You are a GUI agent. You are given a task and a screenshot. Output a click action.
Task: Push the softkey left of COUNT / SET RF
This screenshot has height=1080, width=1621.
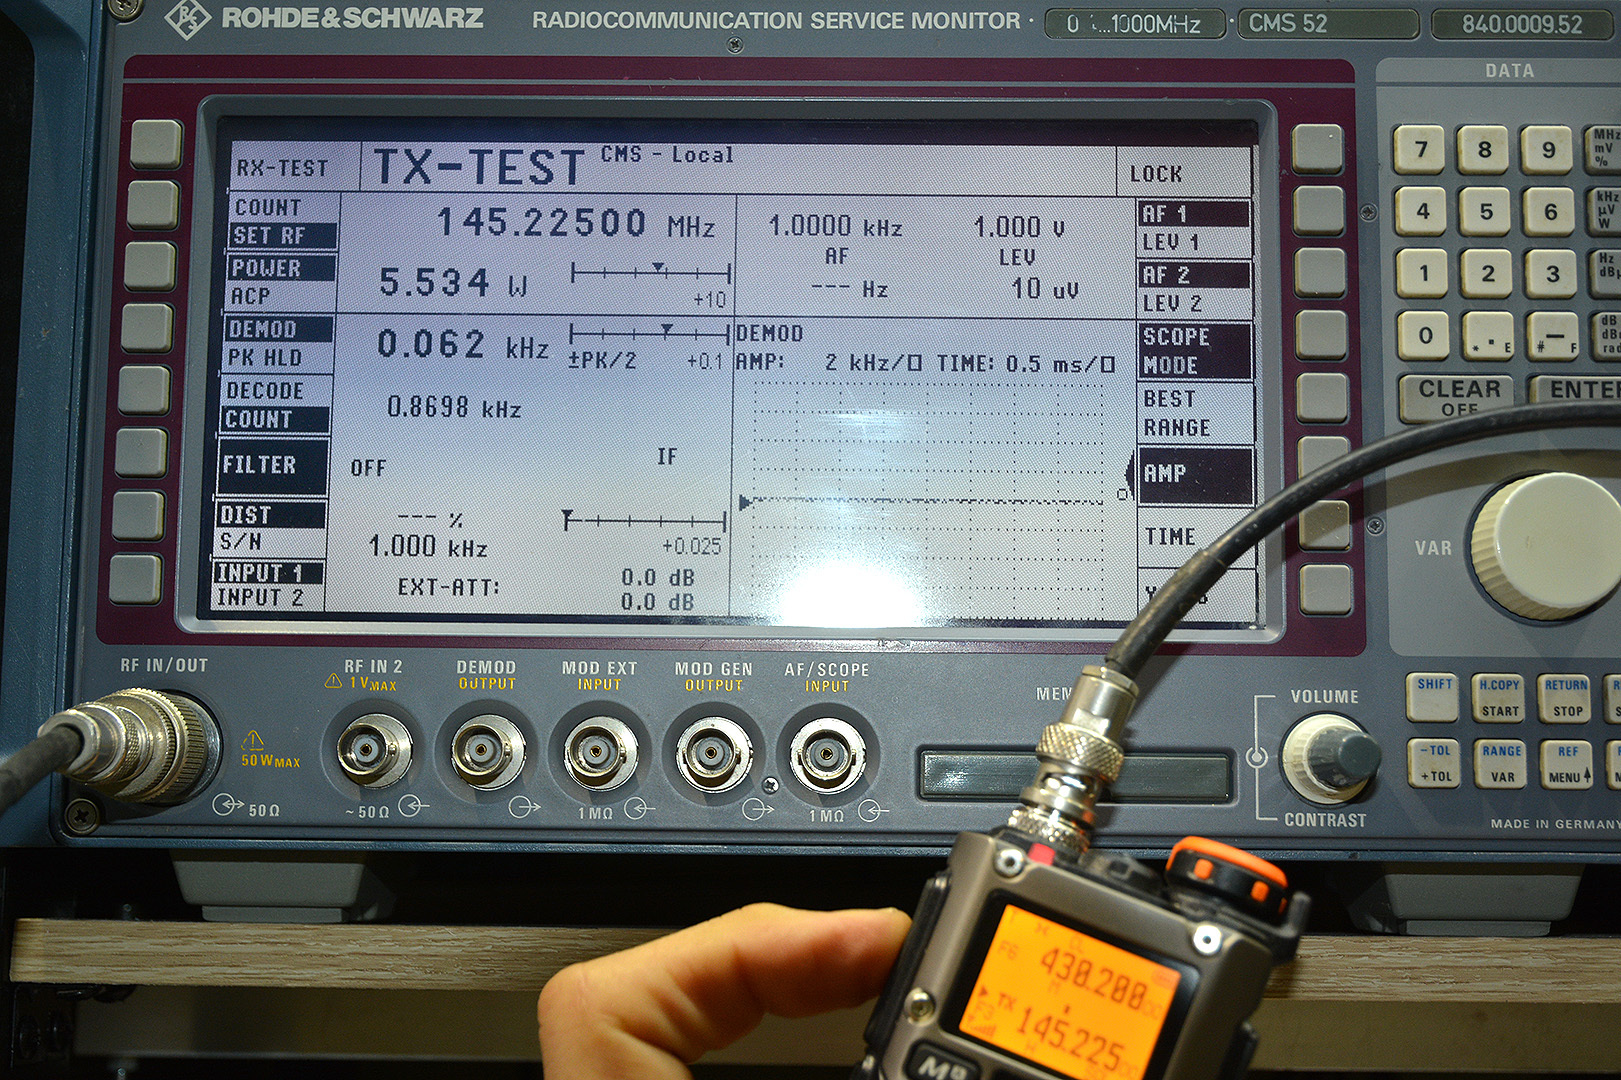pos(154,205)
